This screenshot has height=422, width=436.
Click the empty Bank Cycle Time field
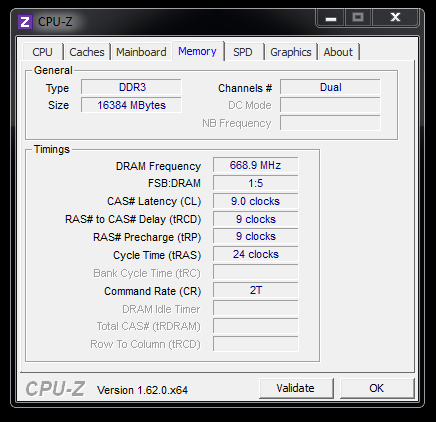point(256,272)
